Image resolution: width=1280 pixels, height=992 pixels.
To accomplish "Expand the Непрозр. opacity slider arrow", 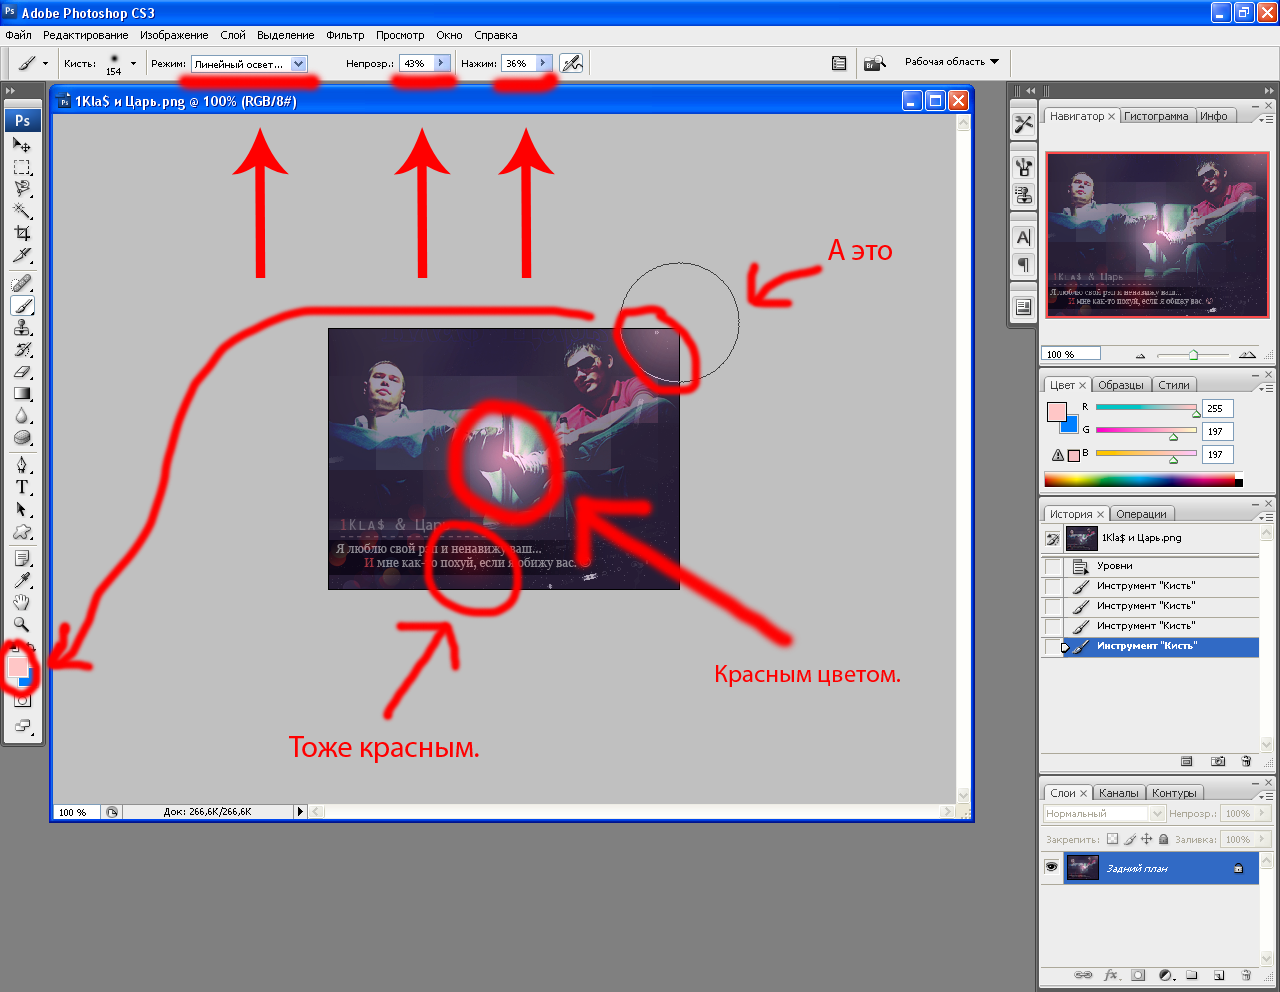I will pos(441,63).
